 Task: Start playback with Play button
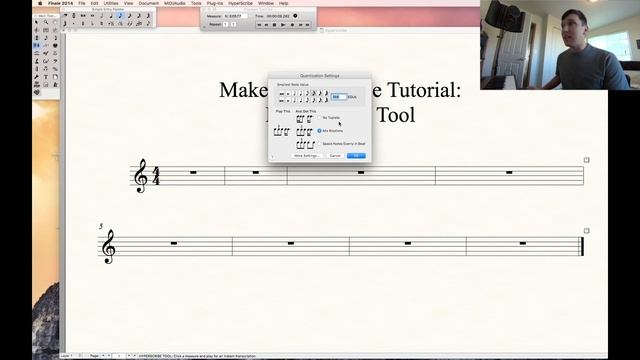283,25
